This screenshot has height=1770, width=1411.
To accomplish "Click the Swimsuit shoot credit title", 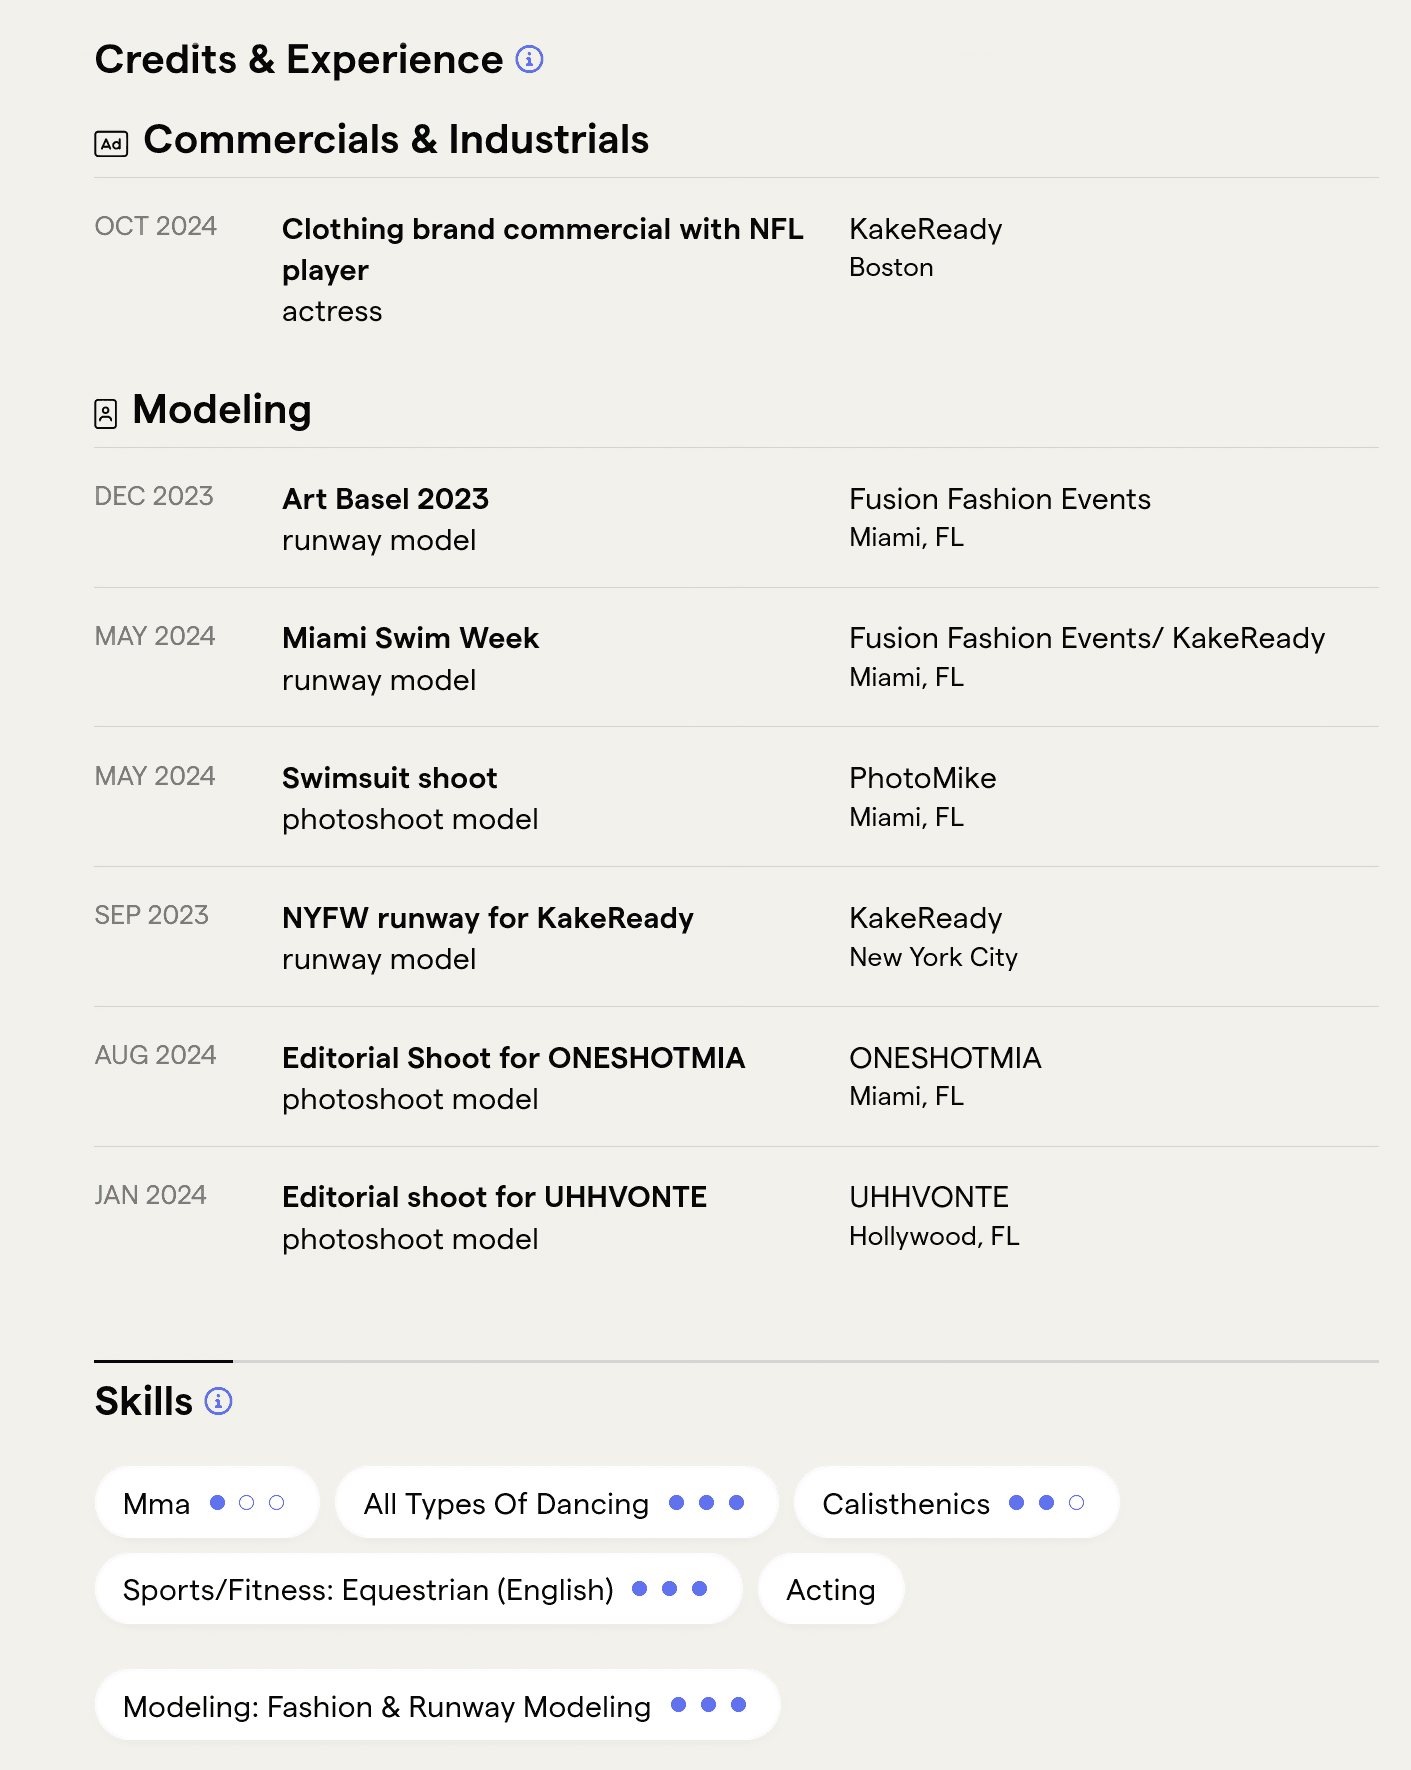I will coord(389,778).
